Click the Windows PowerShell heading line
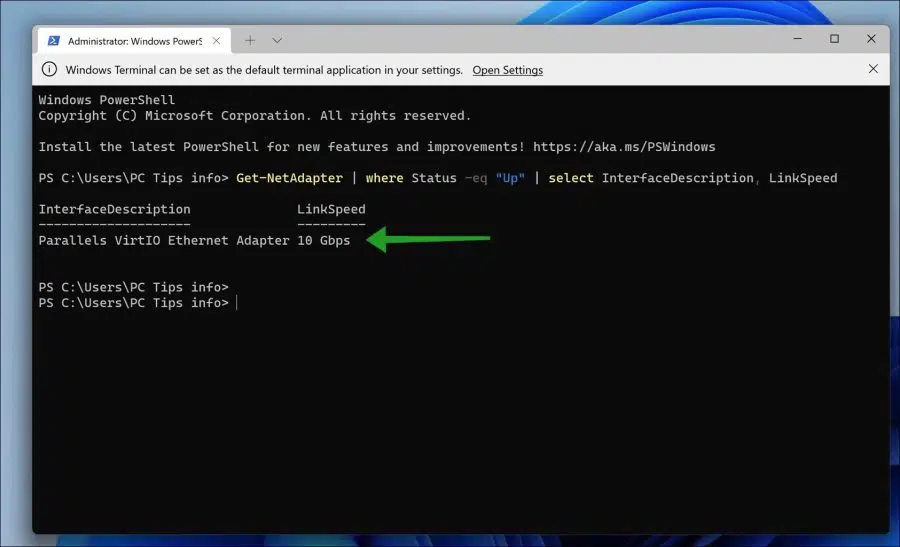This screenshot has height=547, width=900. pyautogui.click(x=106, y=100)
